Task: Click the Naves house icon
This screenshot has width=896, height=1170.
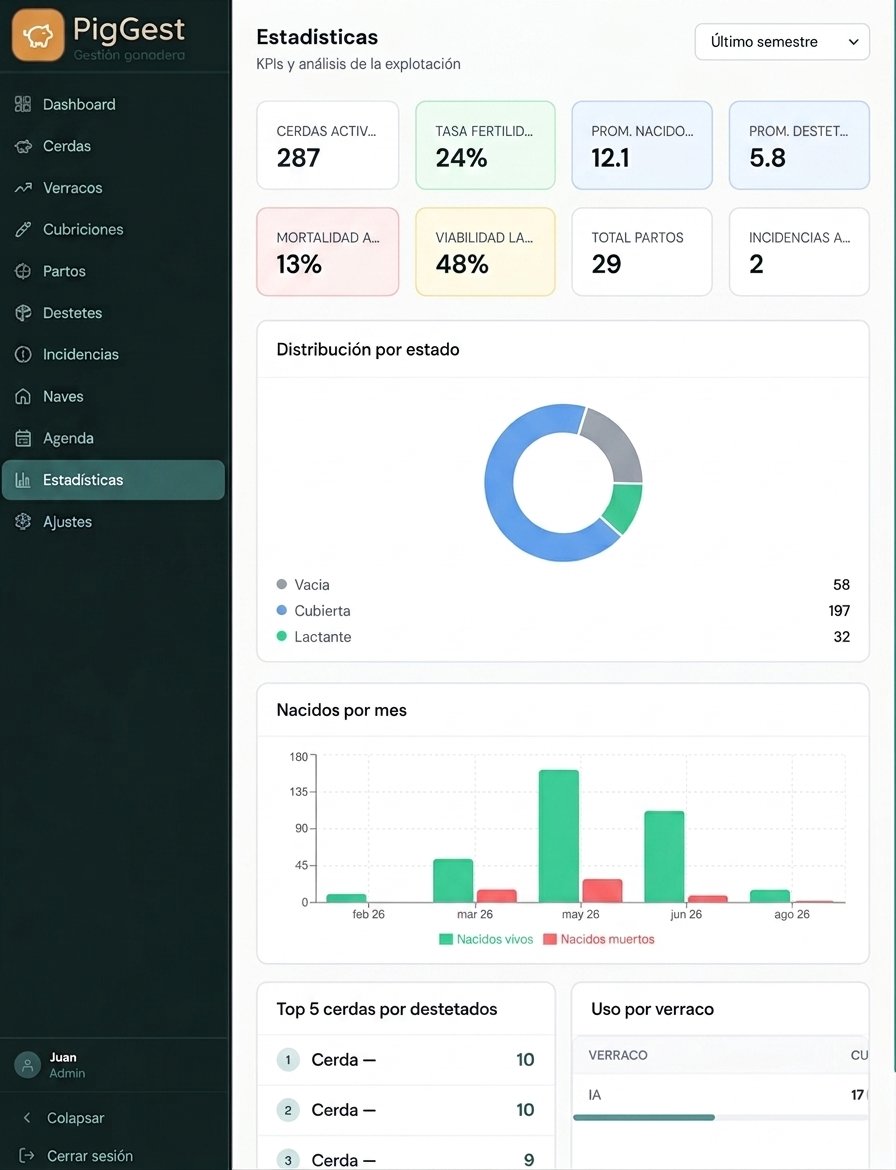Action: (x=23, y=396)
